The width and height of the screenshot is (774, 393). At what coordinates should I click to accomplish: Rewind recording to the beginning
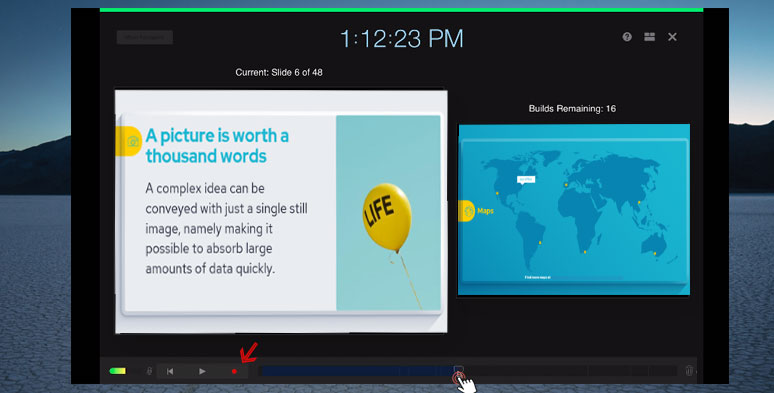[x=170, y=371]
